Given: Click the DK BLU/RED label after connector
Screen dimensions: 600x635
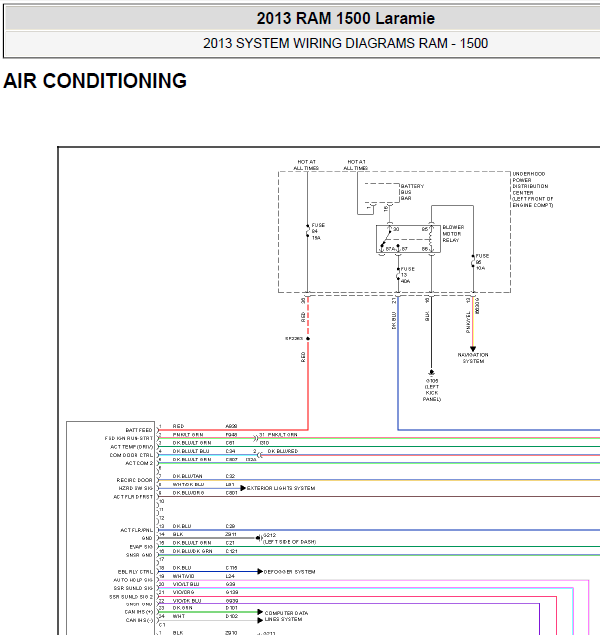Looking at the screenshot, I should pos(283,451).
